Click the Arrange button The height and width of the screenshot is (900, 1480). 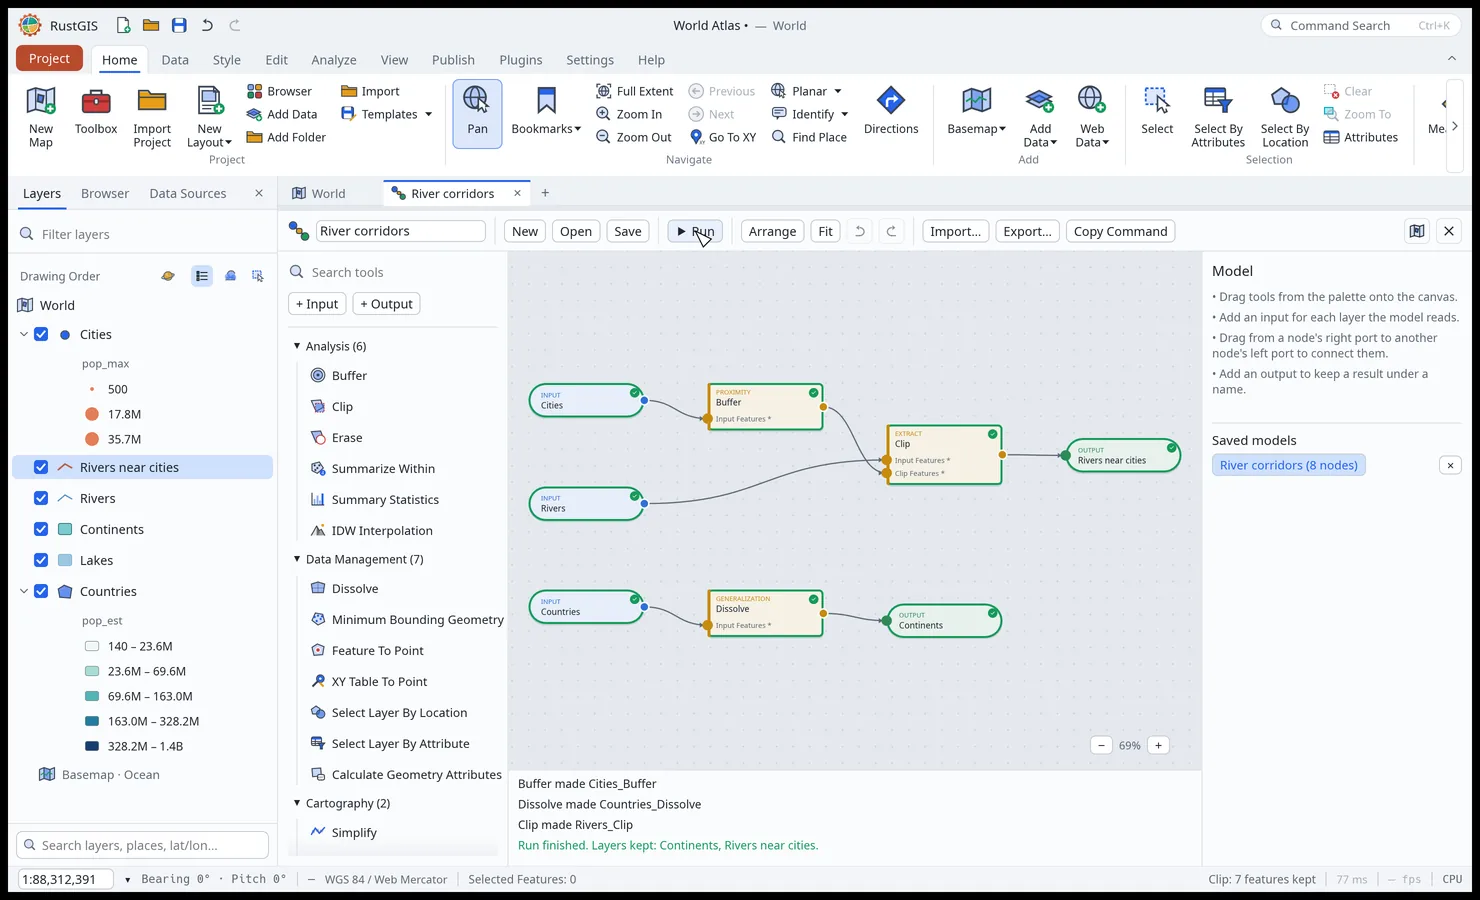point(772,232)
